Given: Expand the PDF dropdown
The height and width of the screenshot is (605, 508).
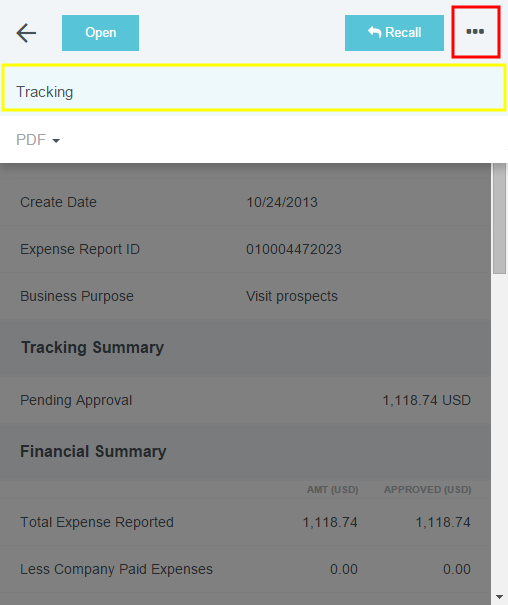Looking at the screenshot, I should click(38, 140).
